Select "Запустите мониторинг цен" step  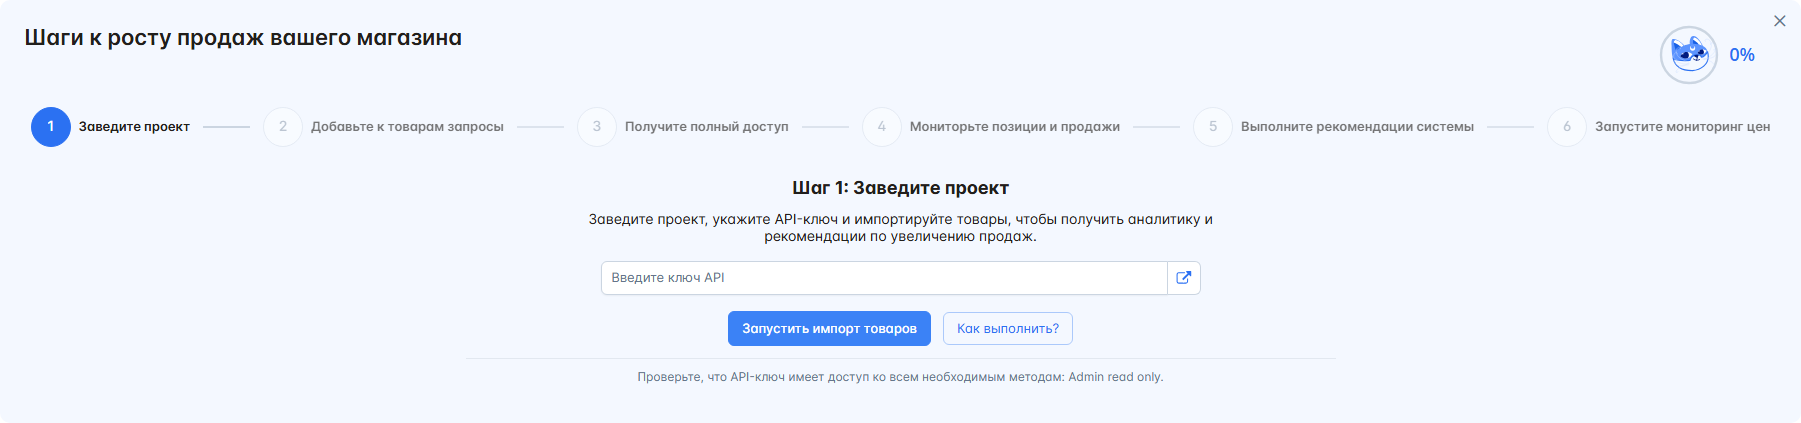coord(1682,127)
